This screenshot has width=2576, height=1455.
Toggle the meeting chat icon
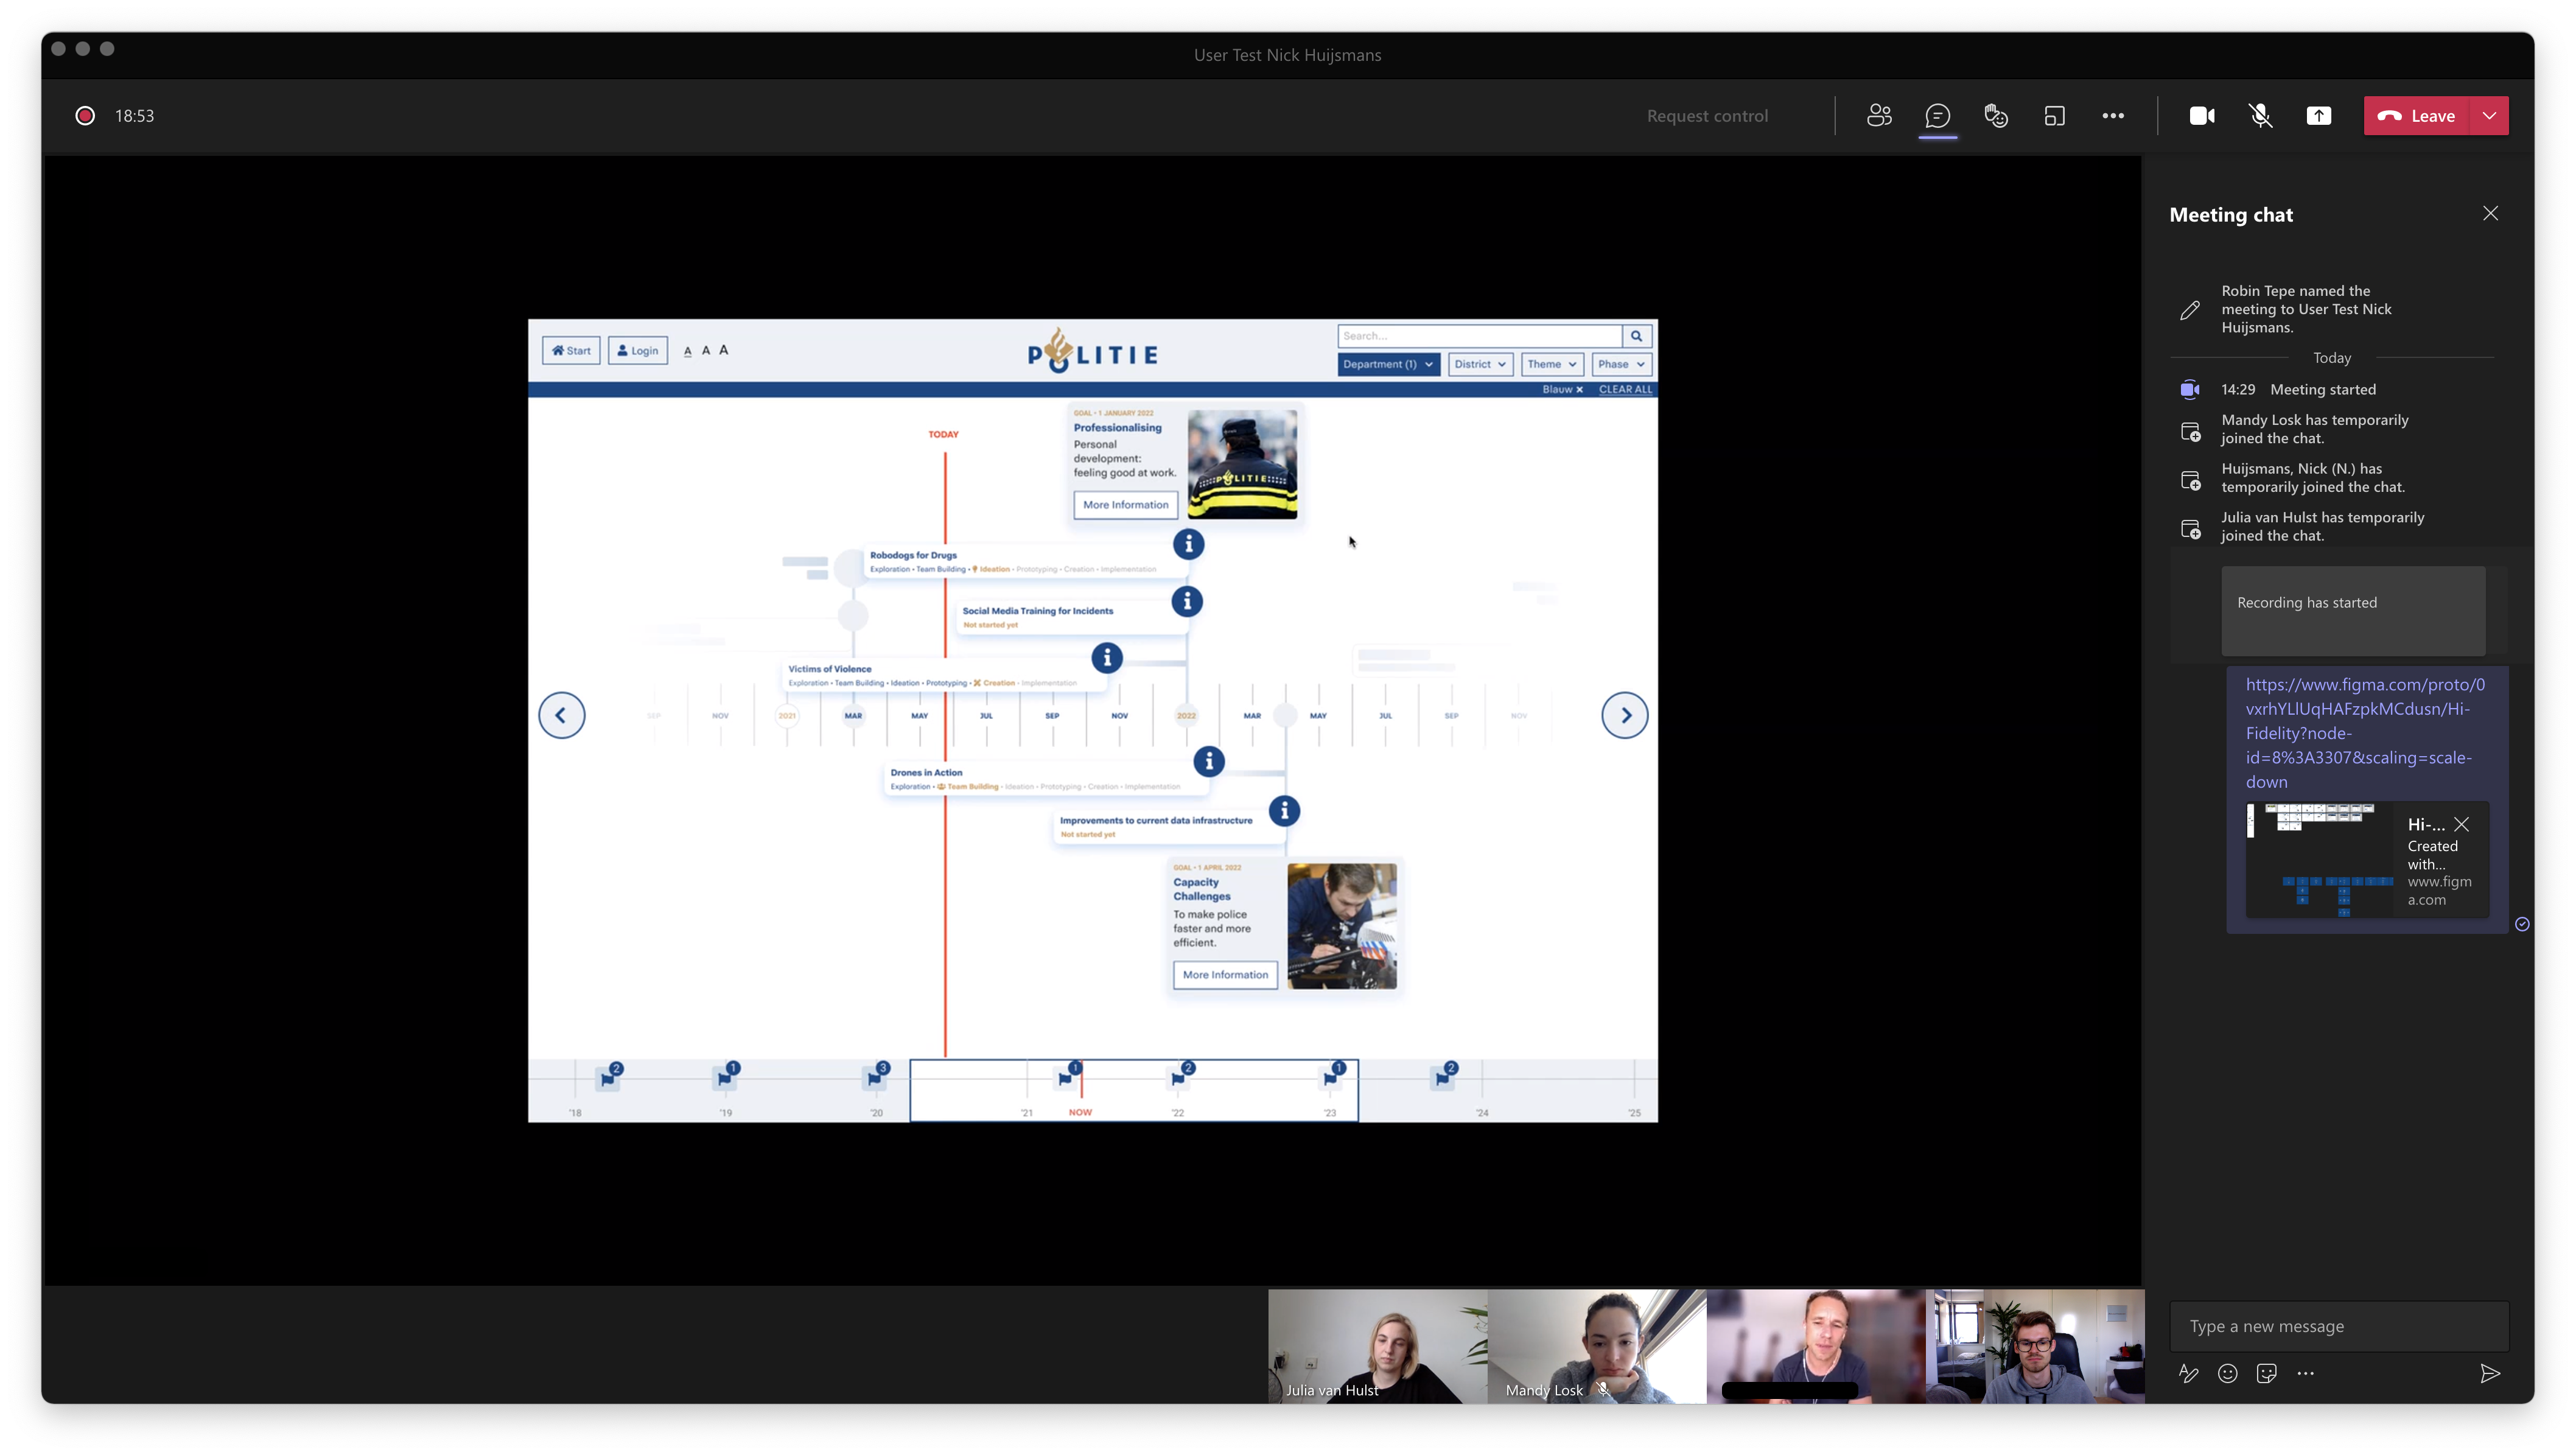(x=1937, y=116)
